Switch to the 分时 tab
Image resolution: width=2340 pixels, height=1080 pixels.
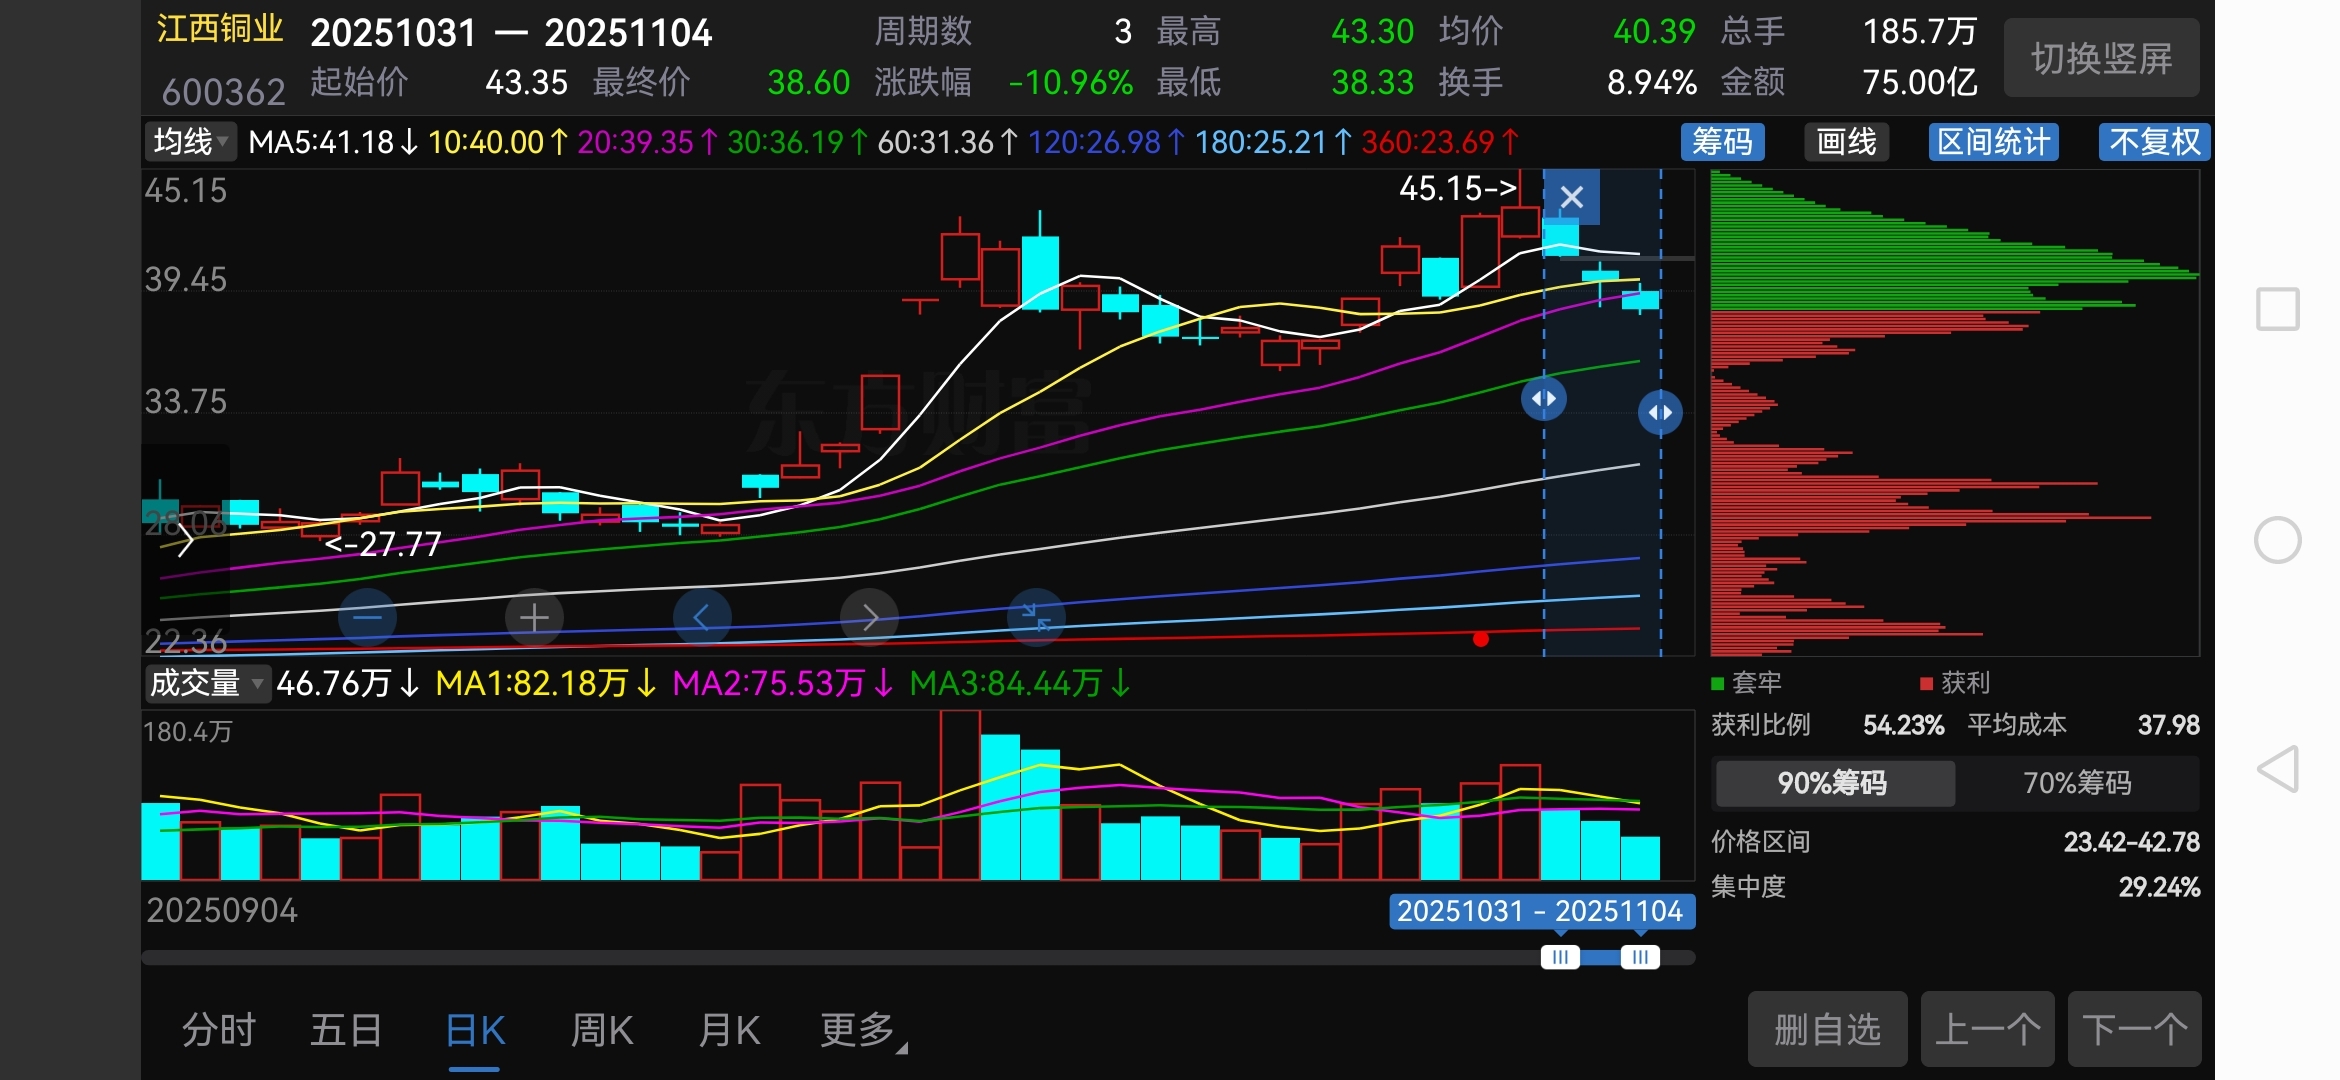[218, 1030]
